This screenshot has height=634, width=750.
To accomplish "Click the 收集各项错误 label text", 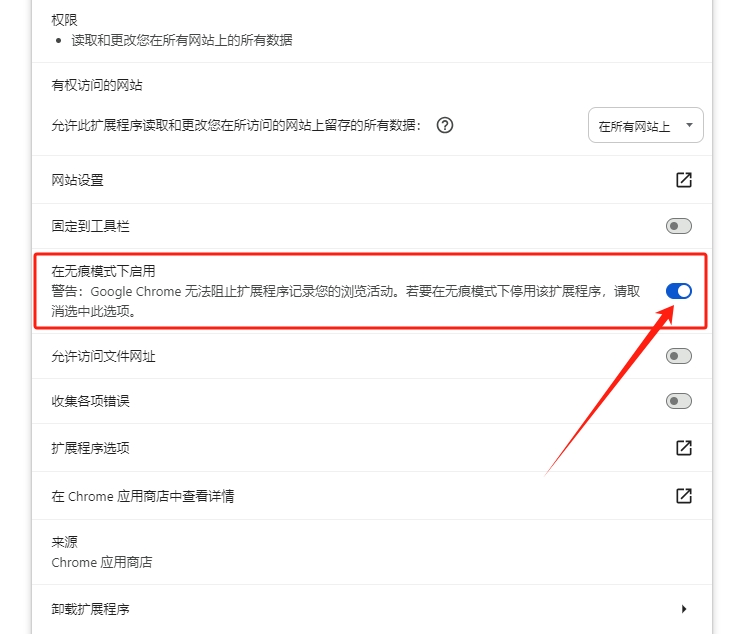I will [91, 401].
